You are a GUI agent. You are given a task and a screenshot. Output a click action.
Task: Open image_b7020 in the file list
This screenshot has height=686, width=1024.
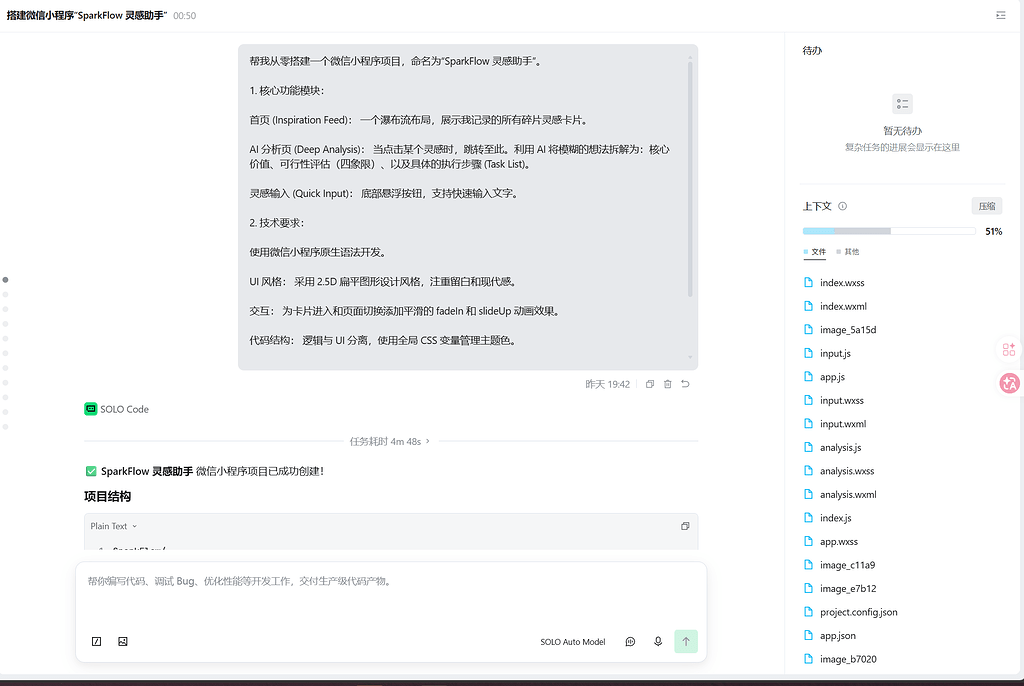point(848,659)
